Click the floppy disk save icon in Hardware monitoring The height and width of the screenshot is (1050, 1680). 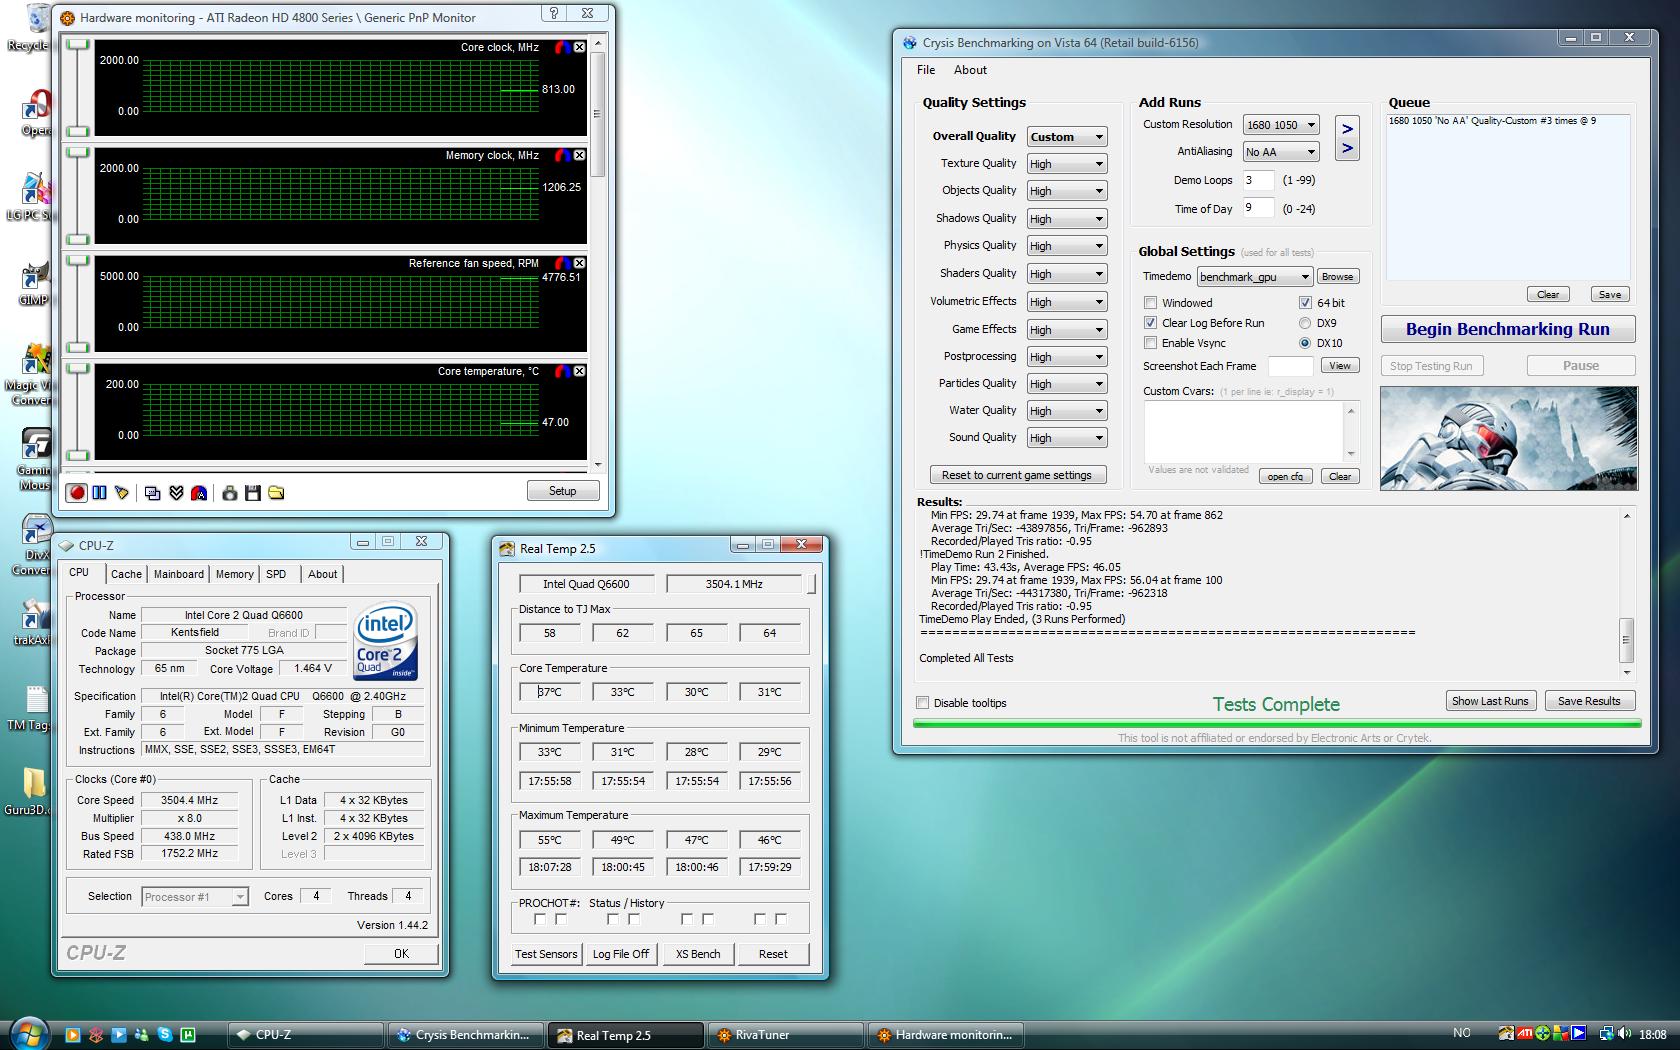[x=253, y=492]
